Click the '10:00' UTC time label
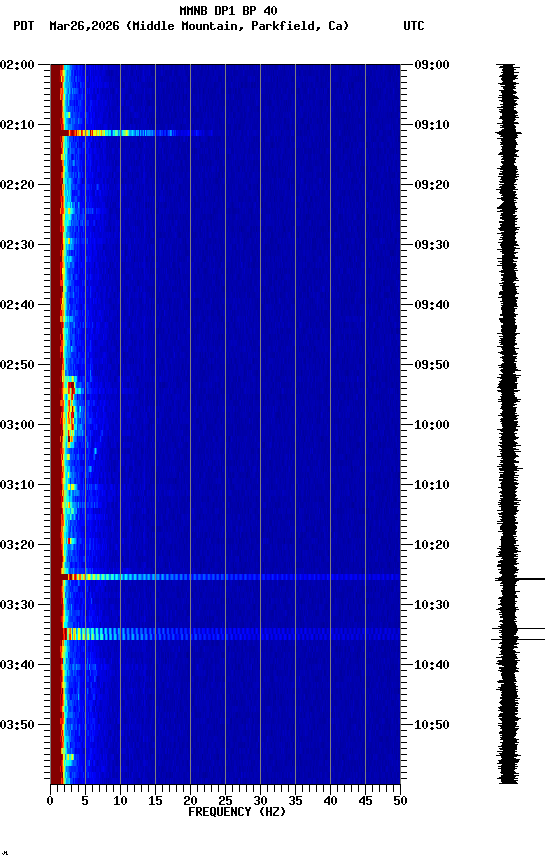This screenshot has height=864, width=552. click(432, 425)
